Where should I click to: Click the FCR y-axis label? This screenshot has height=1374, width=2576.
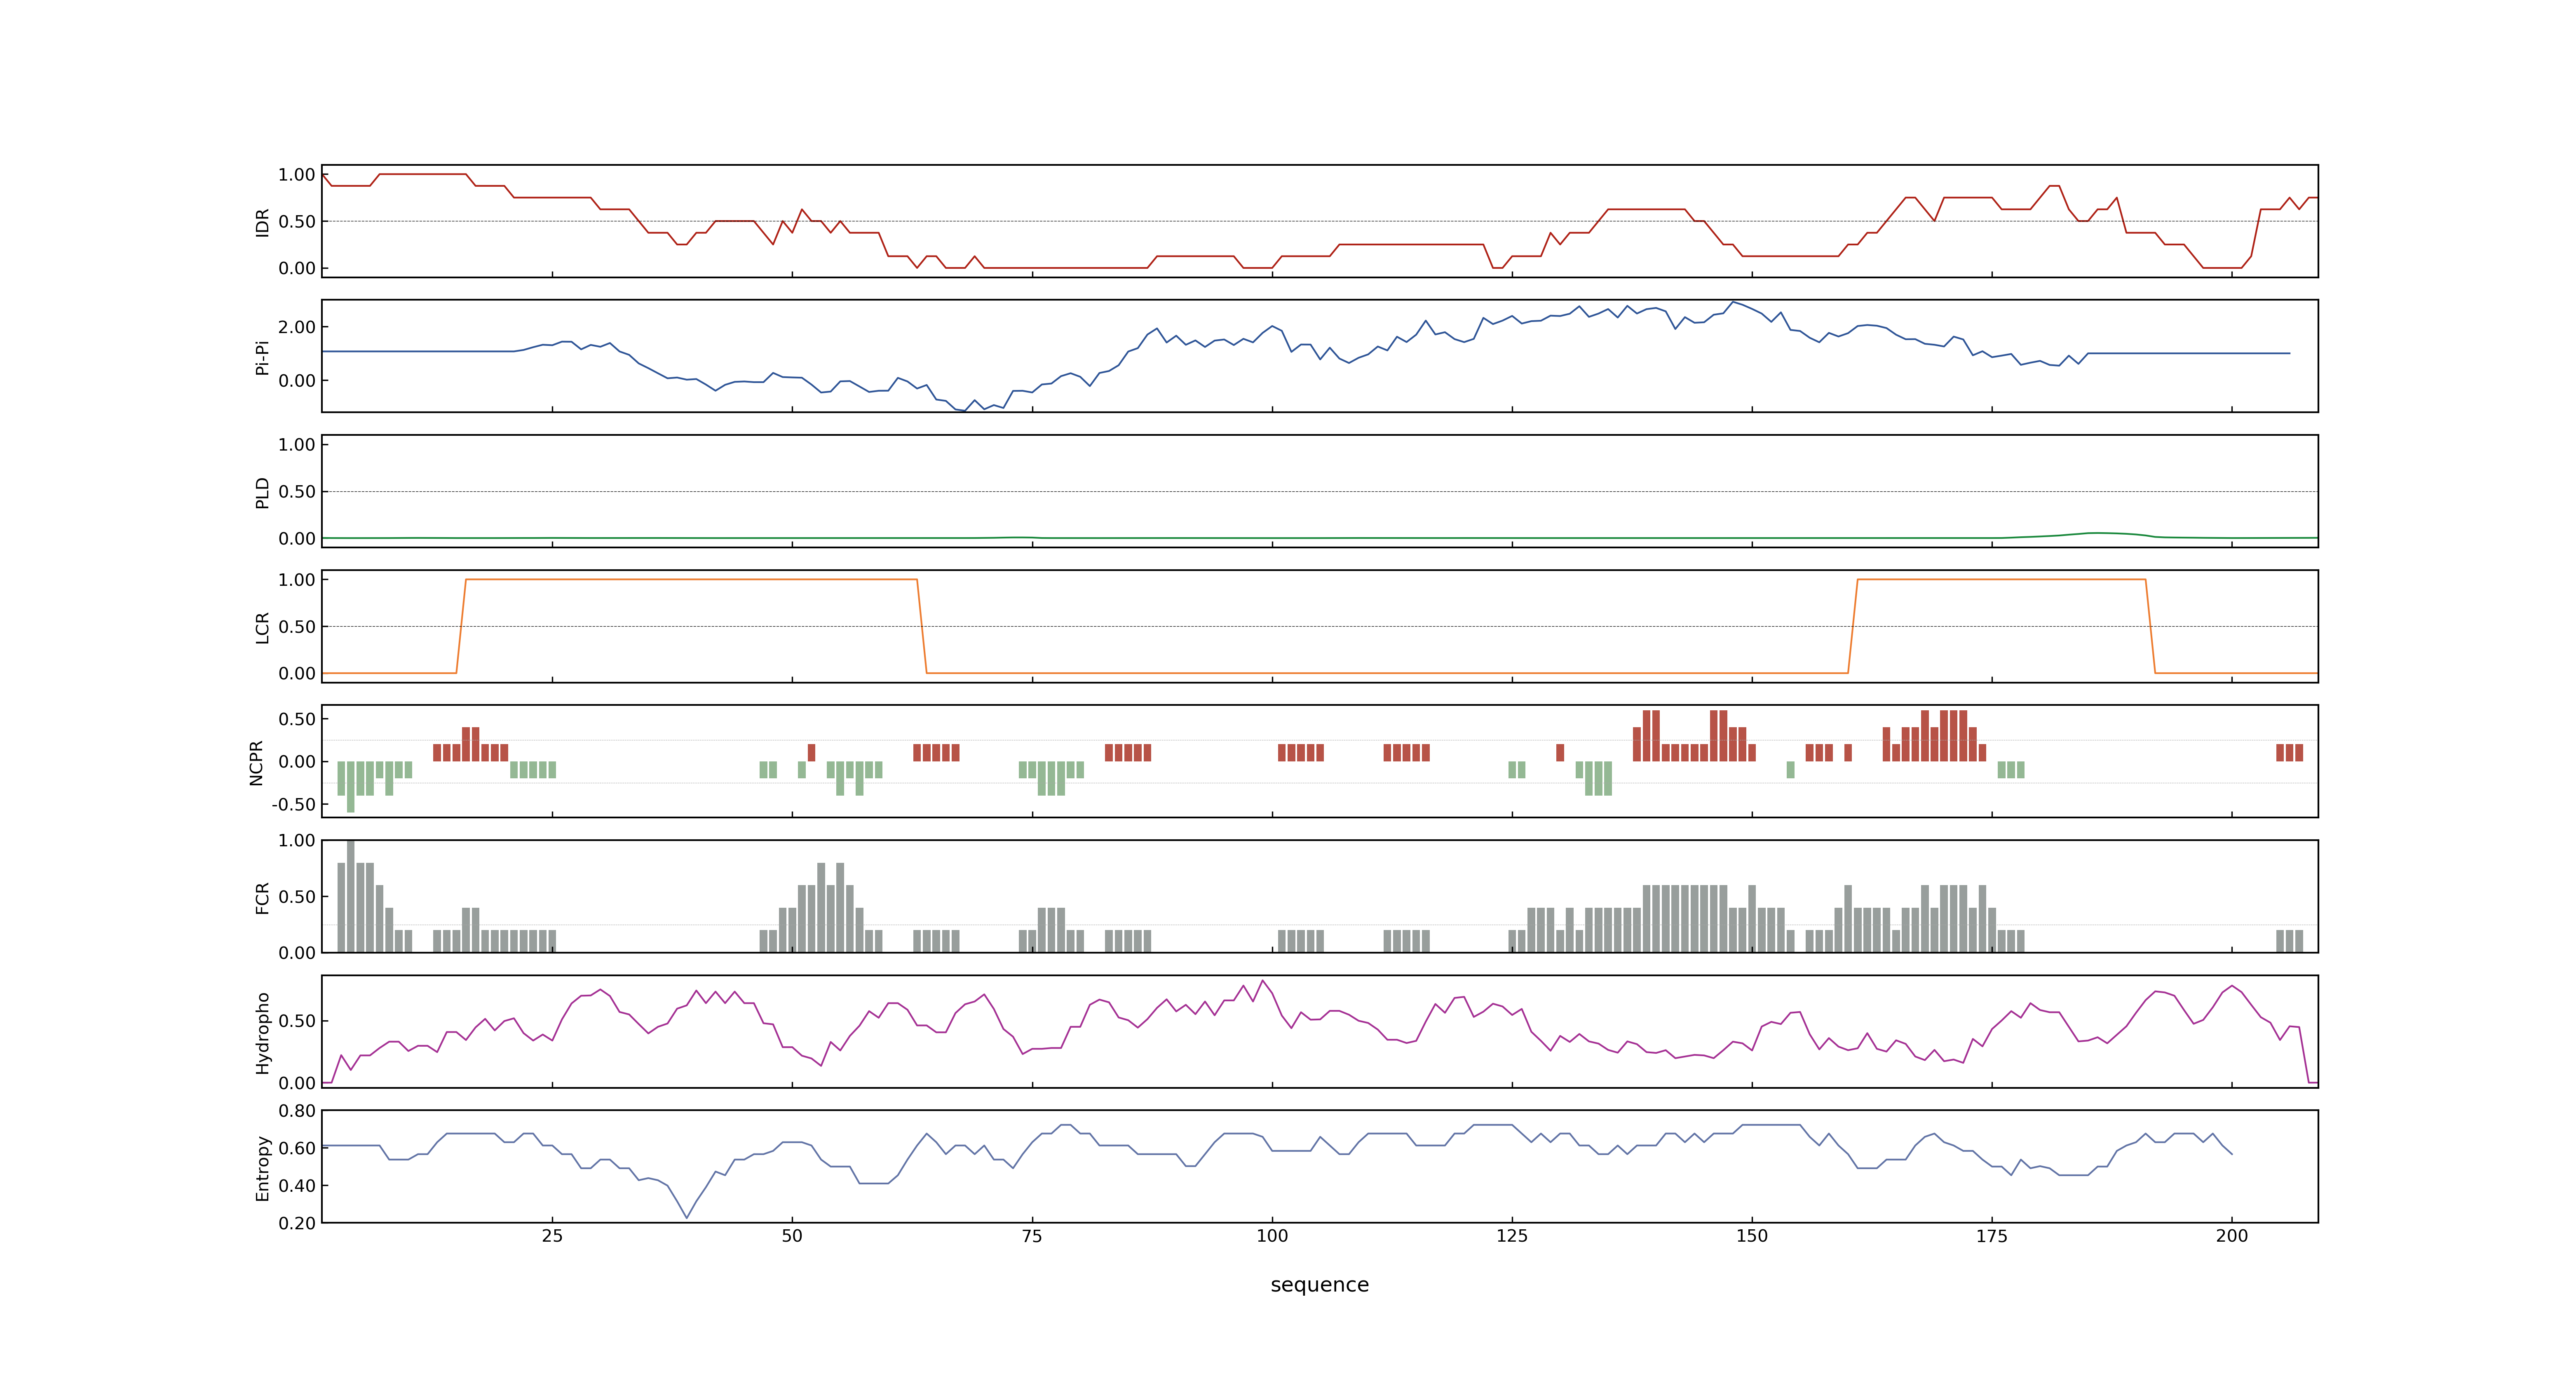pos(262,897)
